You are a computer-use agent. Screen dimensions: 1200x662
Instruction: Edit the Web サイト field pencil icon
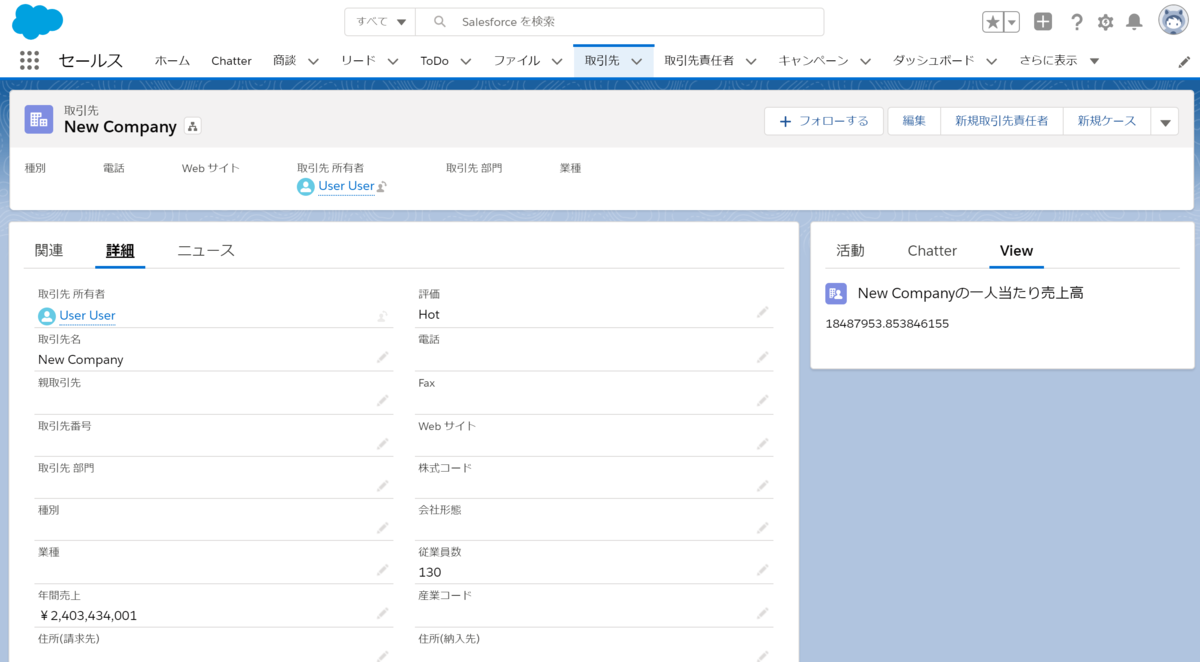point(762,443)
